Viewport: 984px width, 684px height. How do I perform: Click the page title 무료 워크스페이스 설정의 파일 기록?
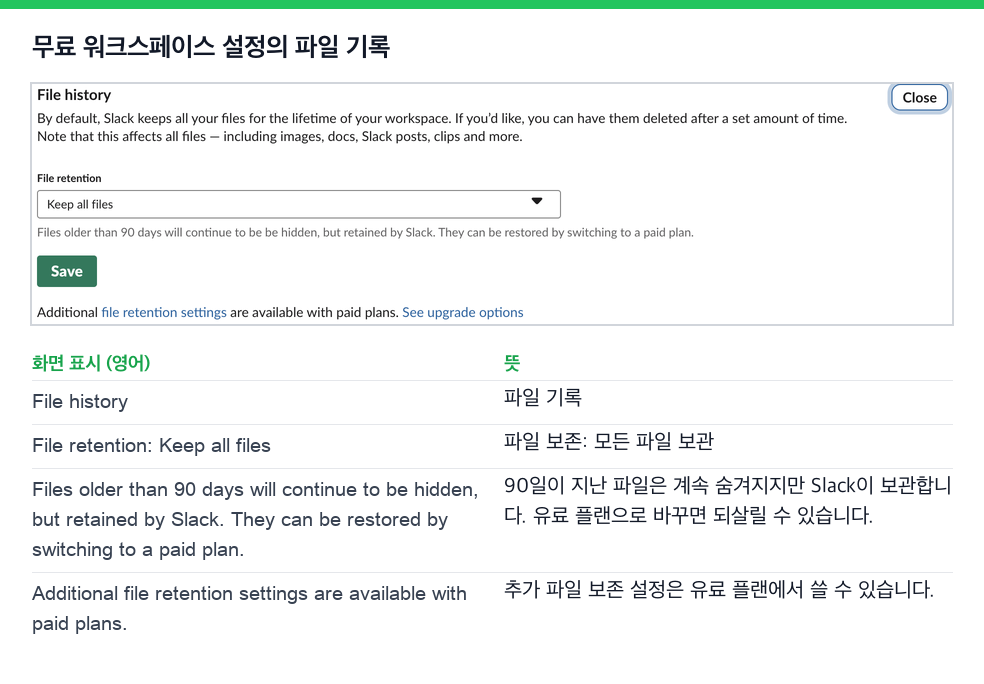point(211,46)
